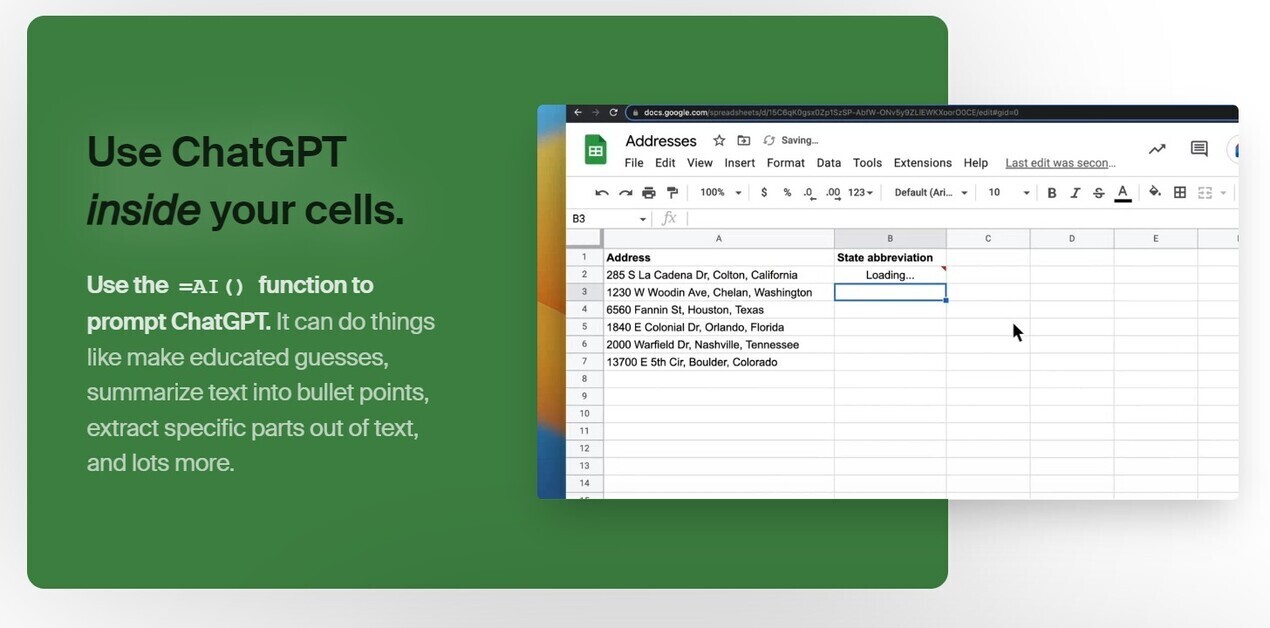Click the undo arrow in the toolbar

coord(601,193)
